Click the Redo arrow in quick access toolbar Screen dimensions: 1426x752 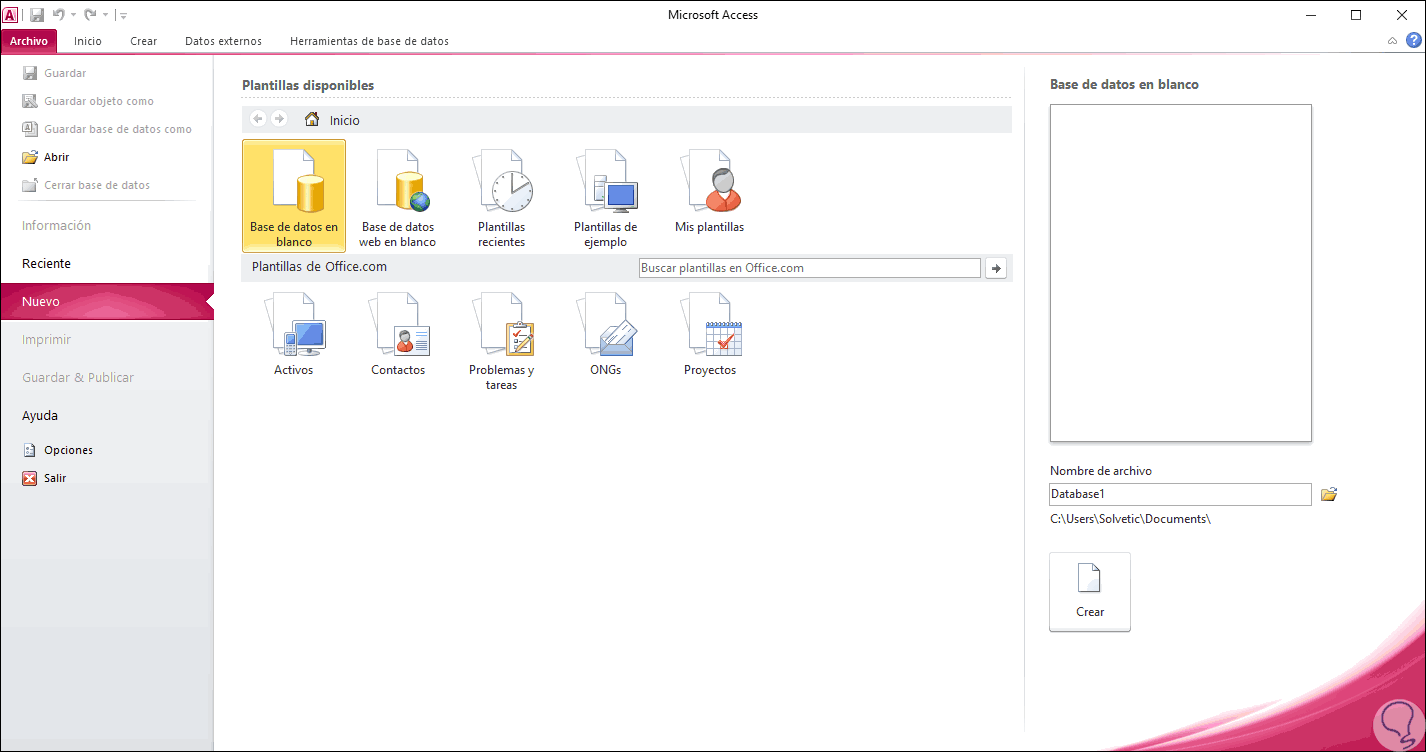tap(90, 15)
